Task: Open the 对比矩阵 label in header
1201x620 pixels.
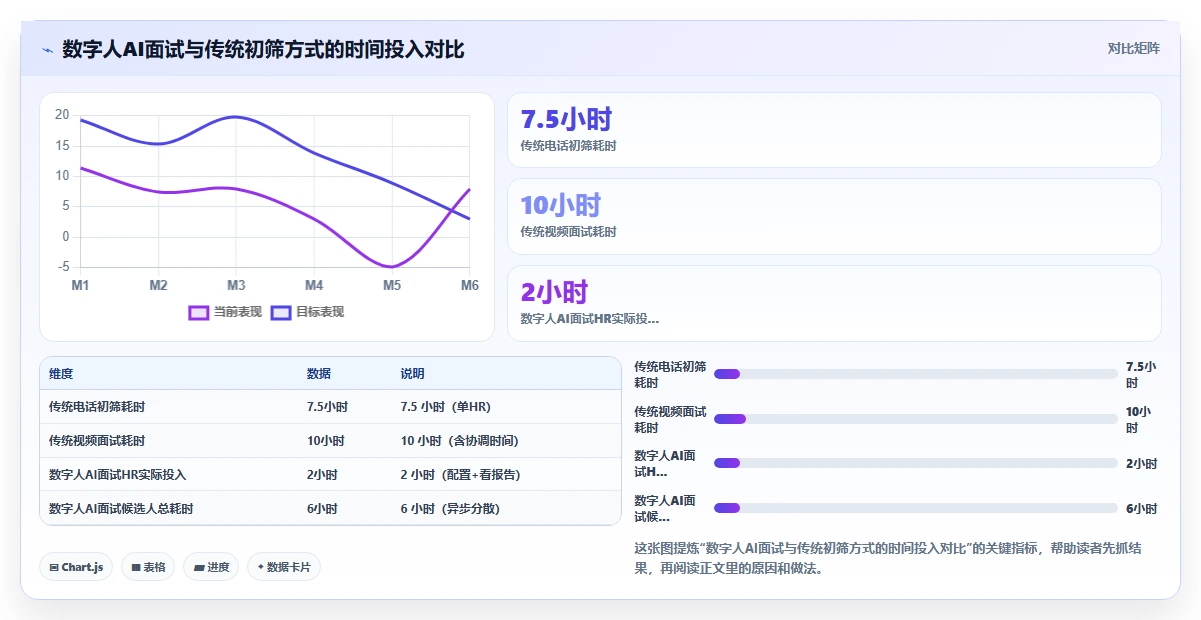Action: (1133, 48)
